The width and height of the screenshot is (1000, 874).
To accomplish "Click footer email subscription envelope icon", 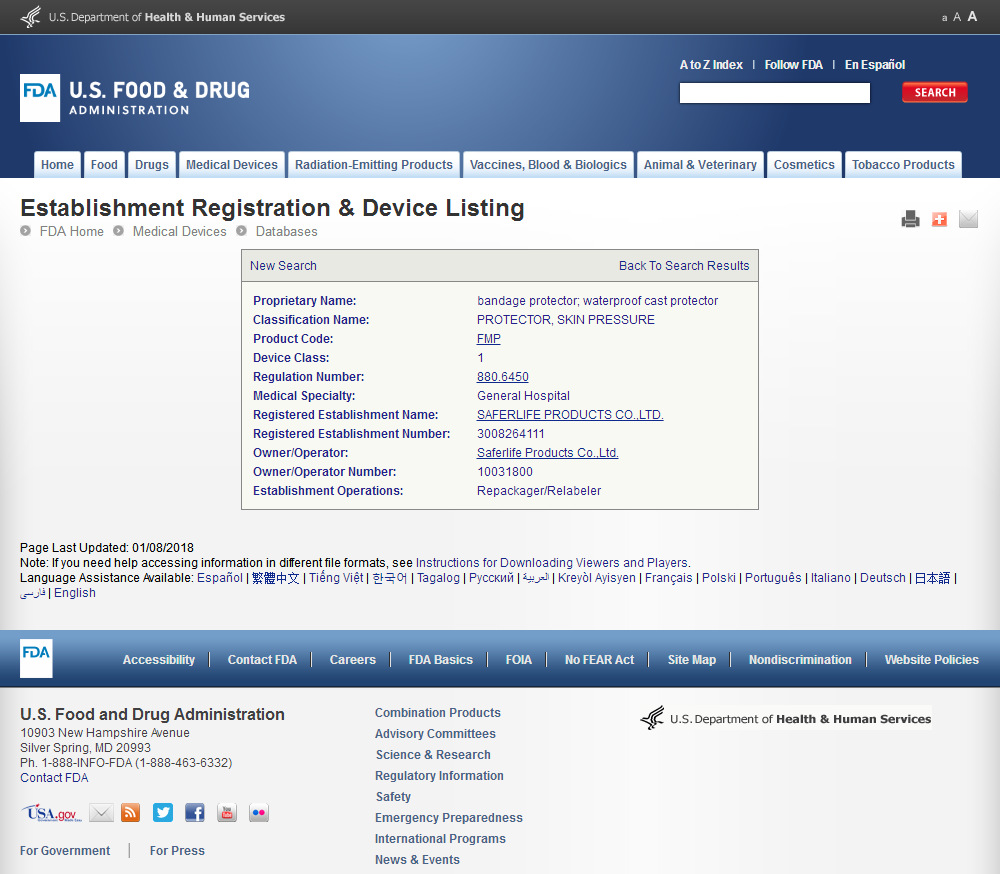I will click(x=101, y=813).
